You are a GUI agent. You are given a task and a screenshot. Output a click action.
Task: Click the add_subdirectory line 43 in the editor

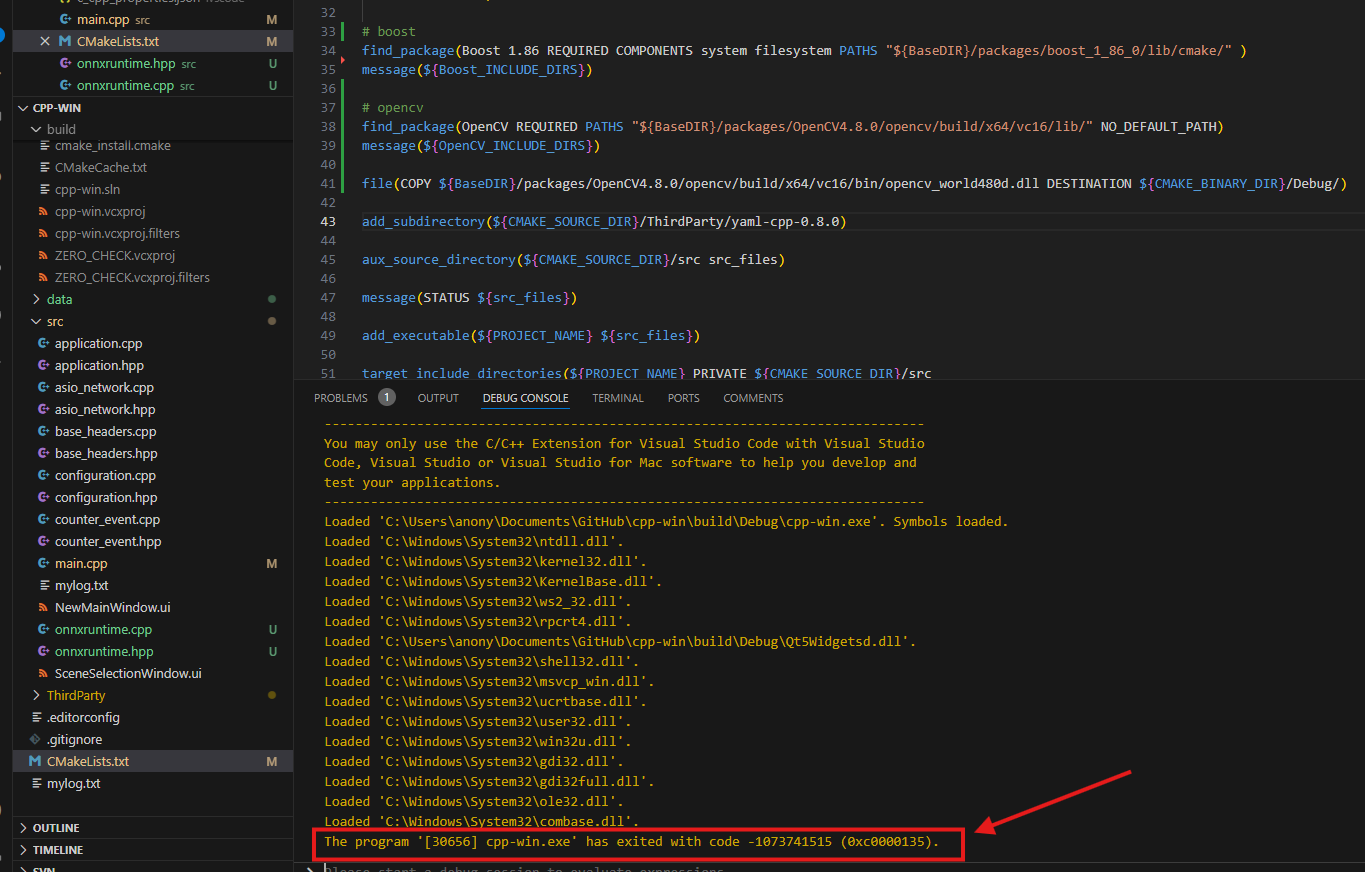click(604, 222)
